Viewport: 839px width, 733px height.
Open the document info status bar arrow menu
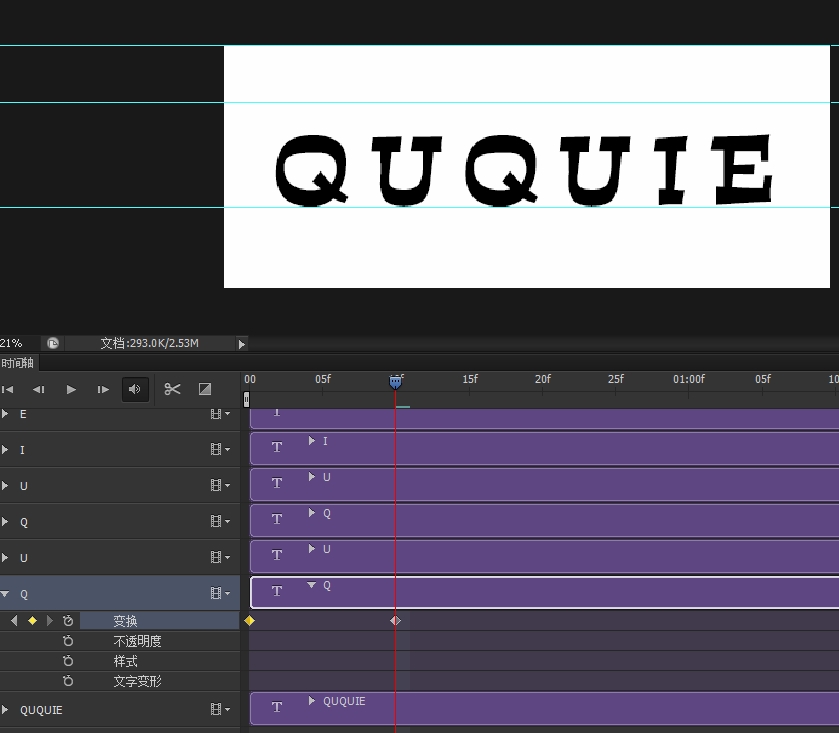[x=241, y=344]
